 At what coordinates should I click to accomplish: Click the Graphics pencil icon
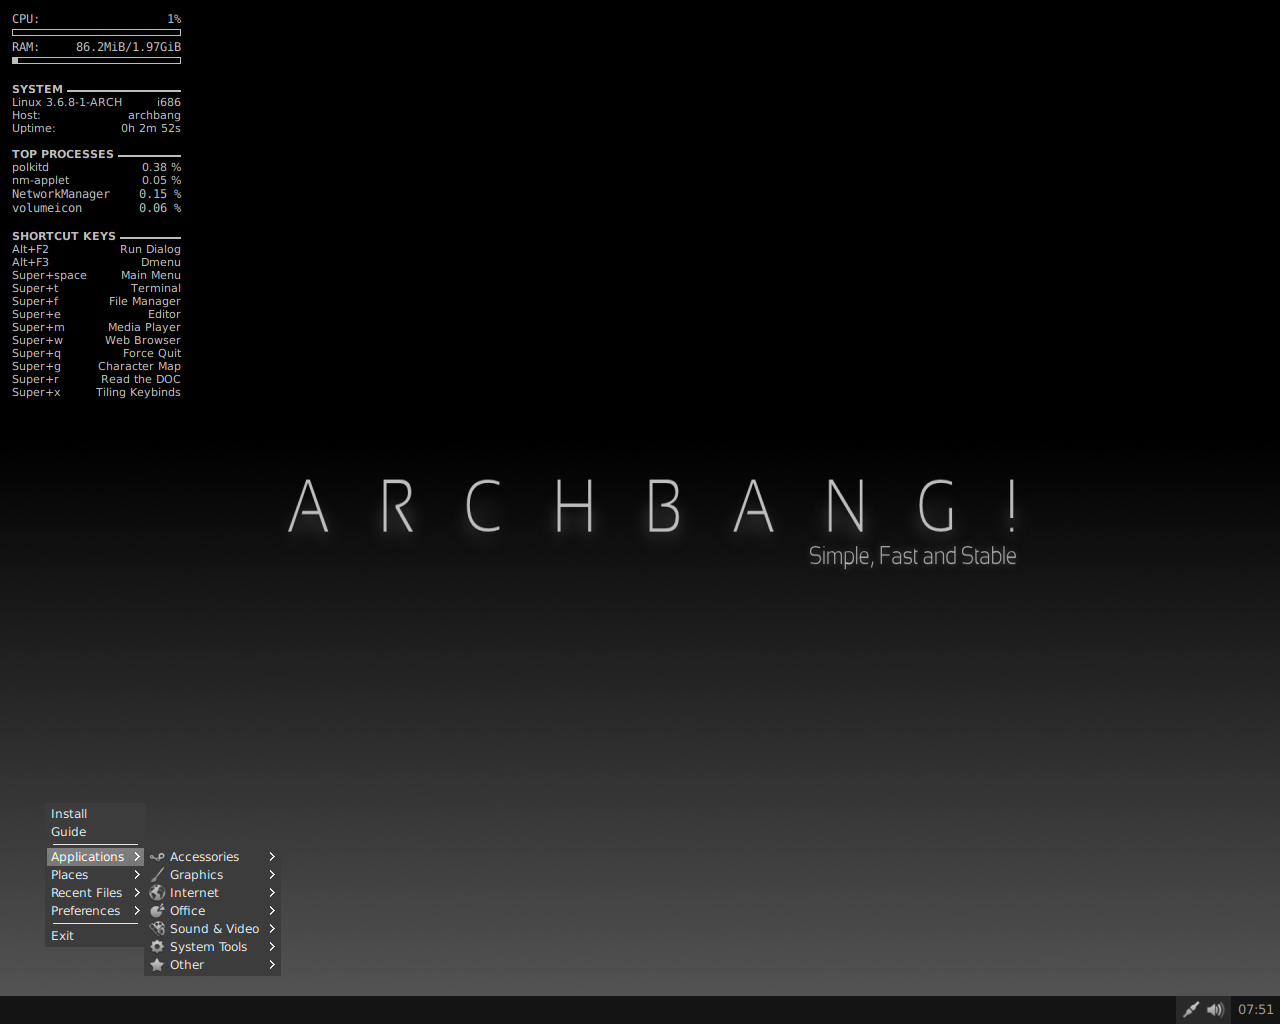(x=157, y=875)
